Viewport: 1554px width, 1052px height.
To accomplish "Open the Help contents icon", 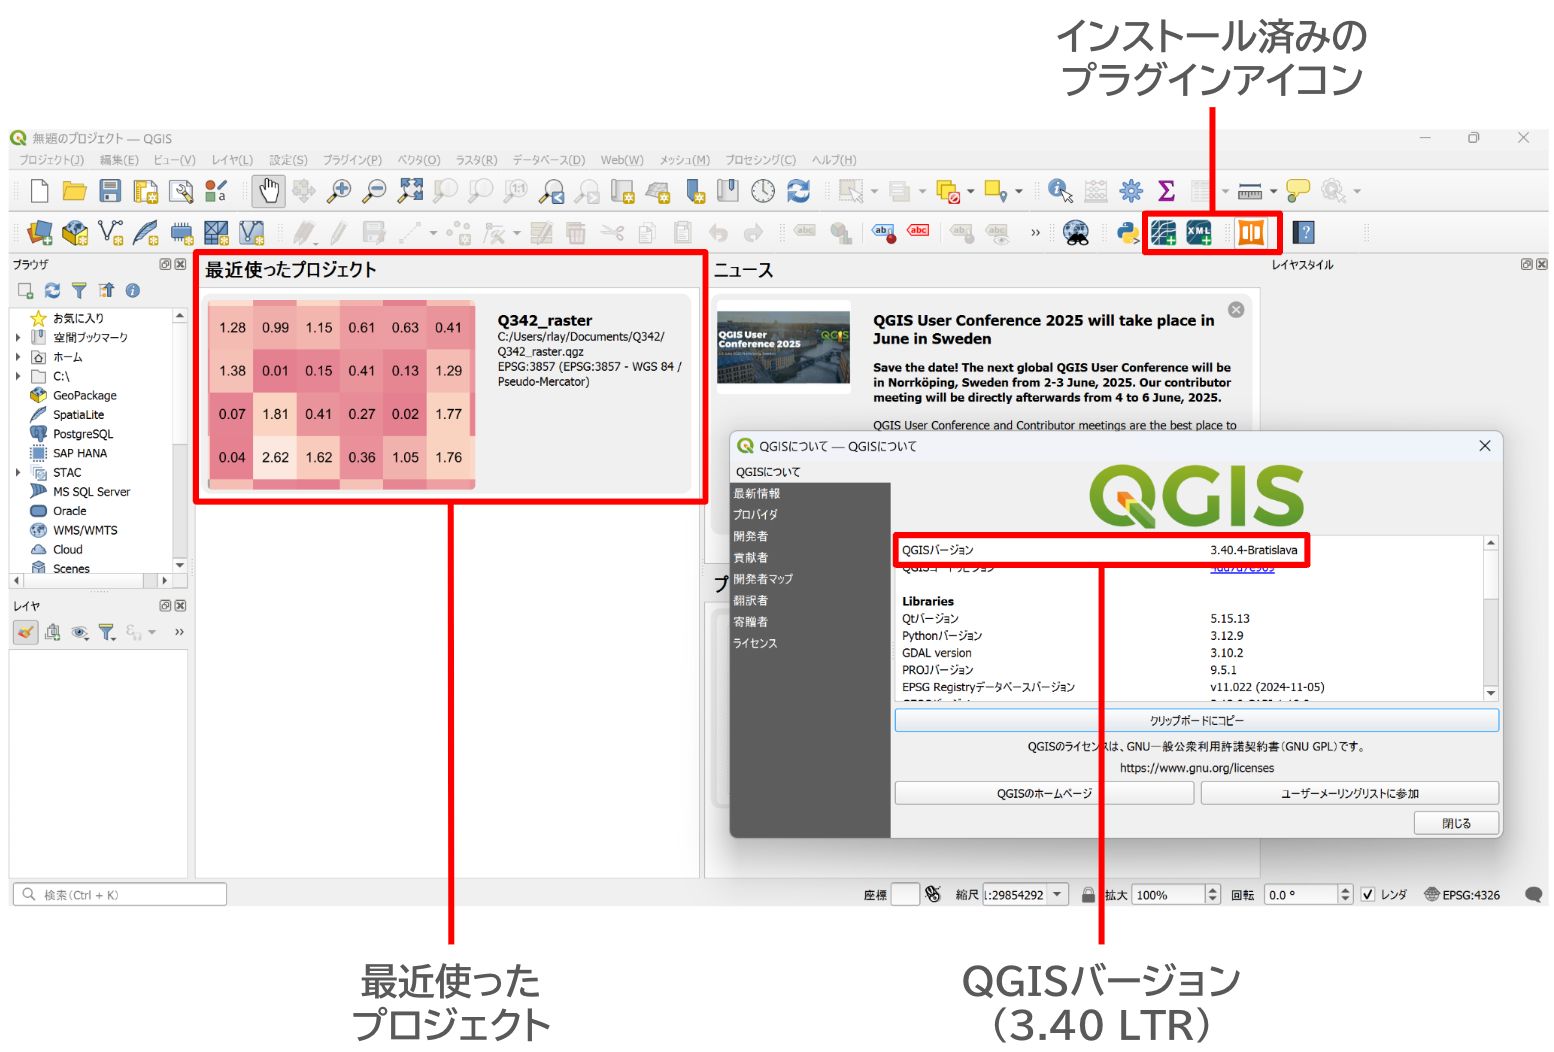I will tap(1303, 233).
